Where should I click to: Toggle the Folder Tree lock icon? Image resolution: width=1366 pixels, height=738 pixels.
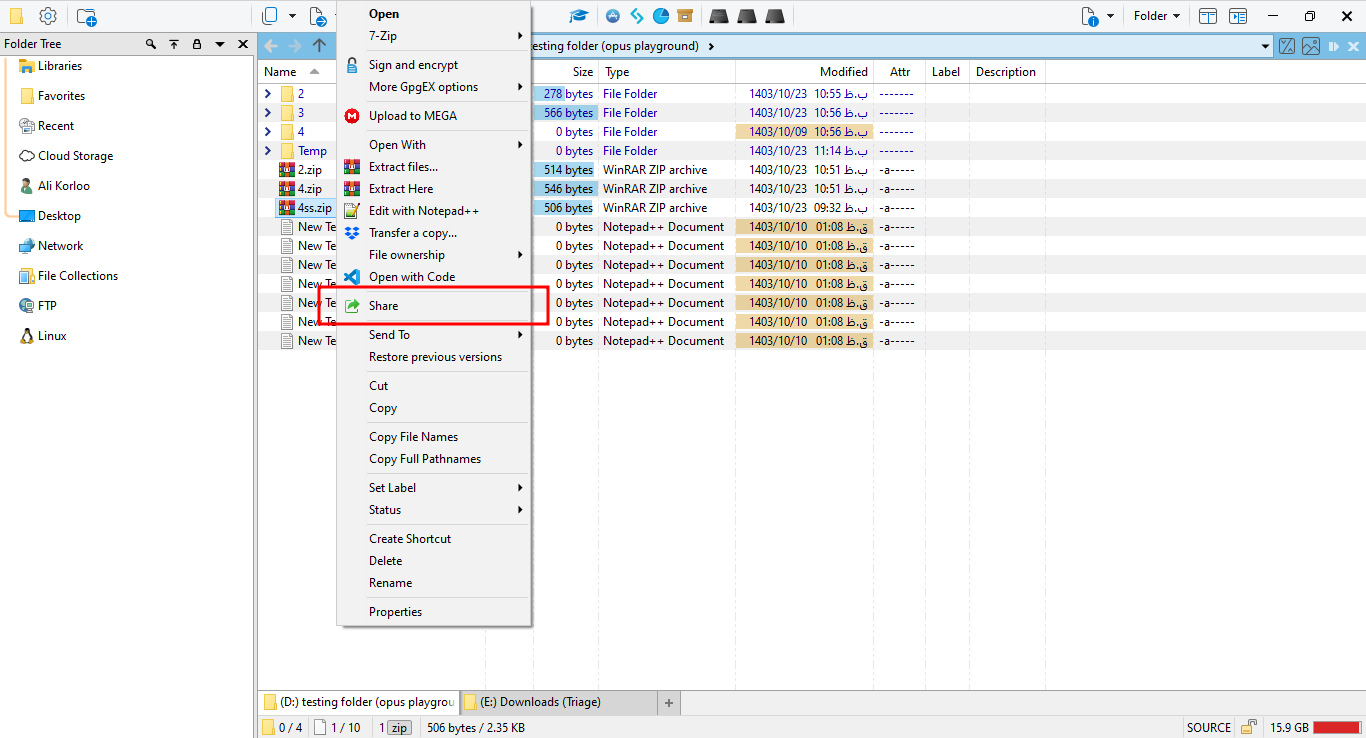point(196,44)
